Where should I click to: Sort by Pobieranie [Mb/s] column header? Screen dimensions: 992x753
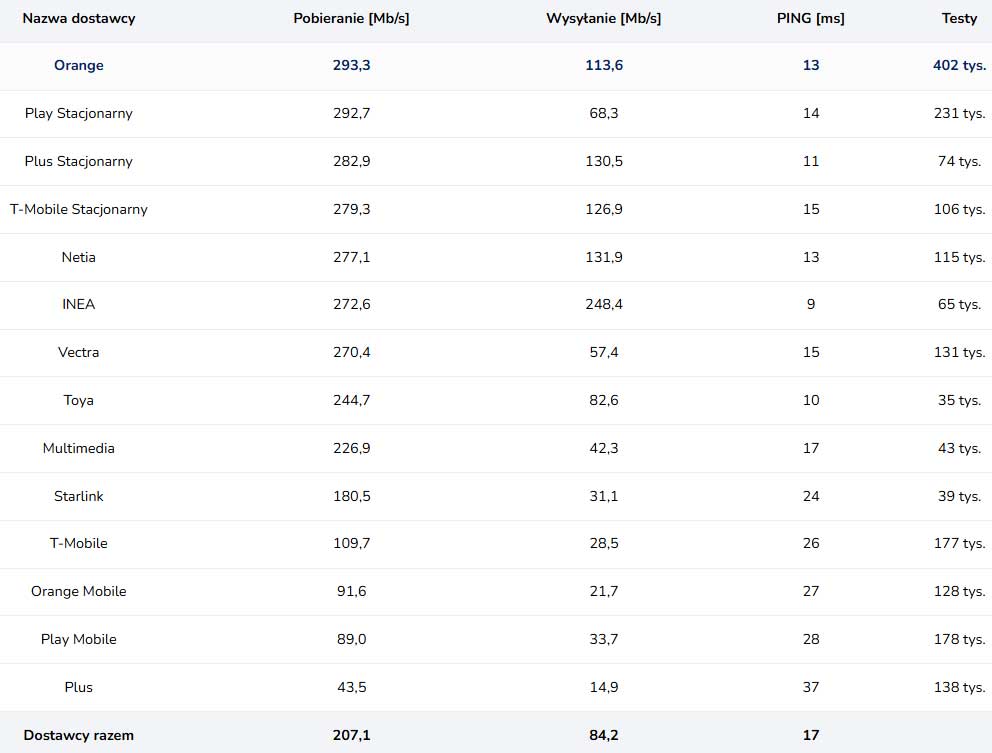(x=351, y=18)
